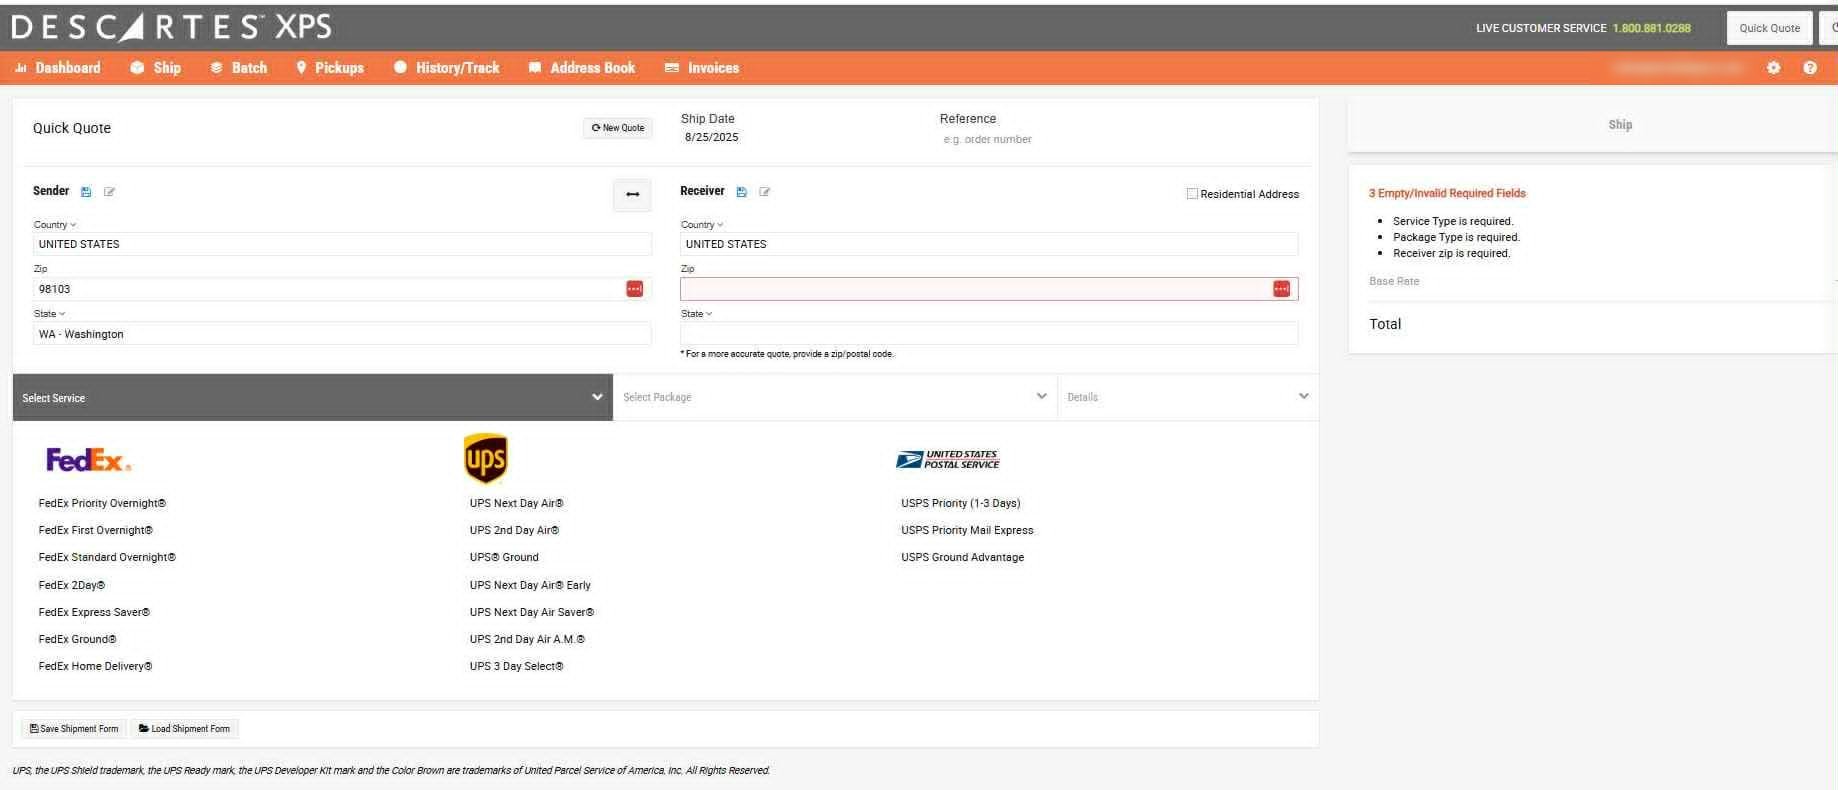Go to Dashboard menu
The image size is (1838, 790).
pos(58,68)
